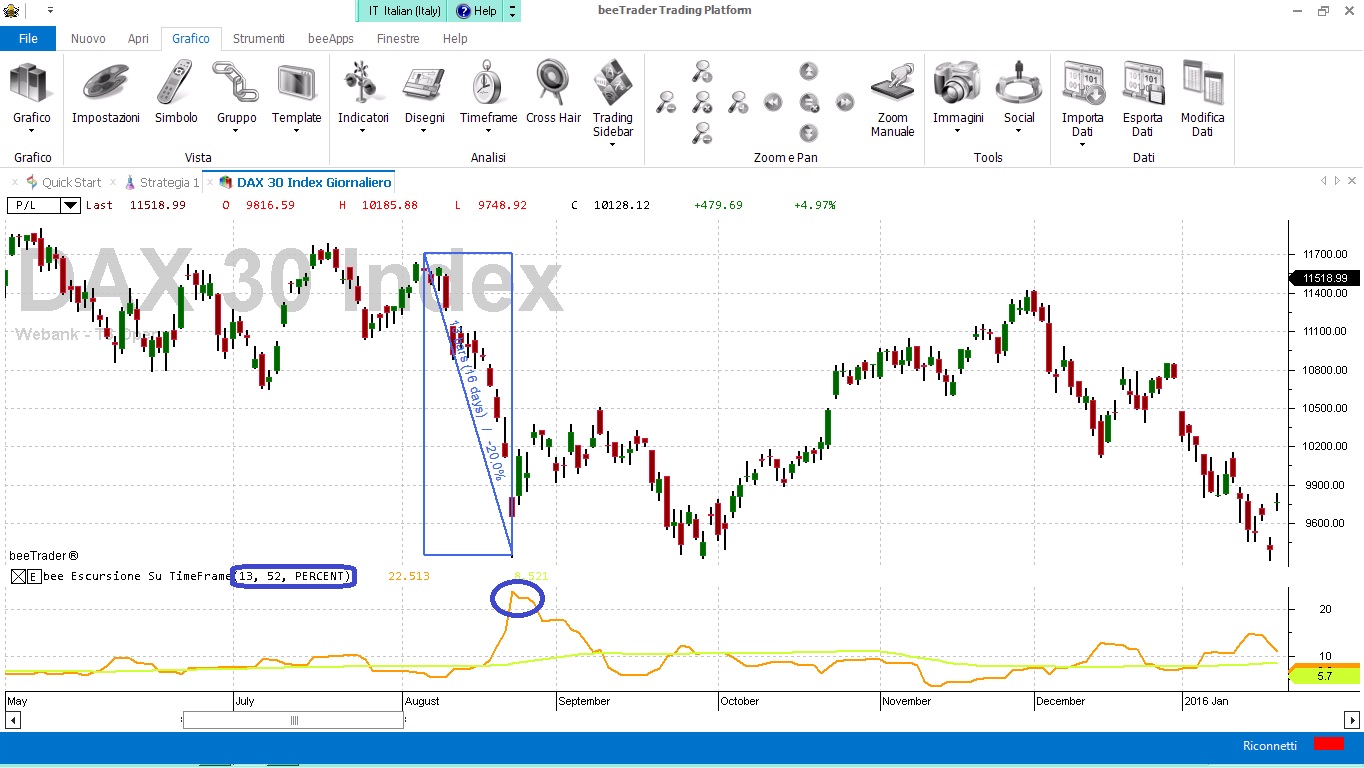
Task: Expand the Disegni dropdown arrow
Action: point(424,131)
